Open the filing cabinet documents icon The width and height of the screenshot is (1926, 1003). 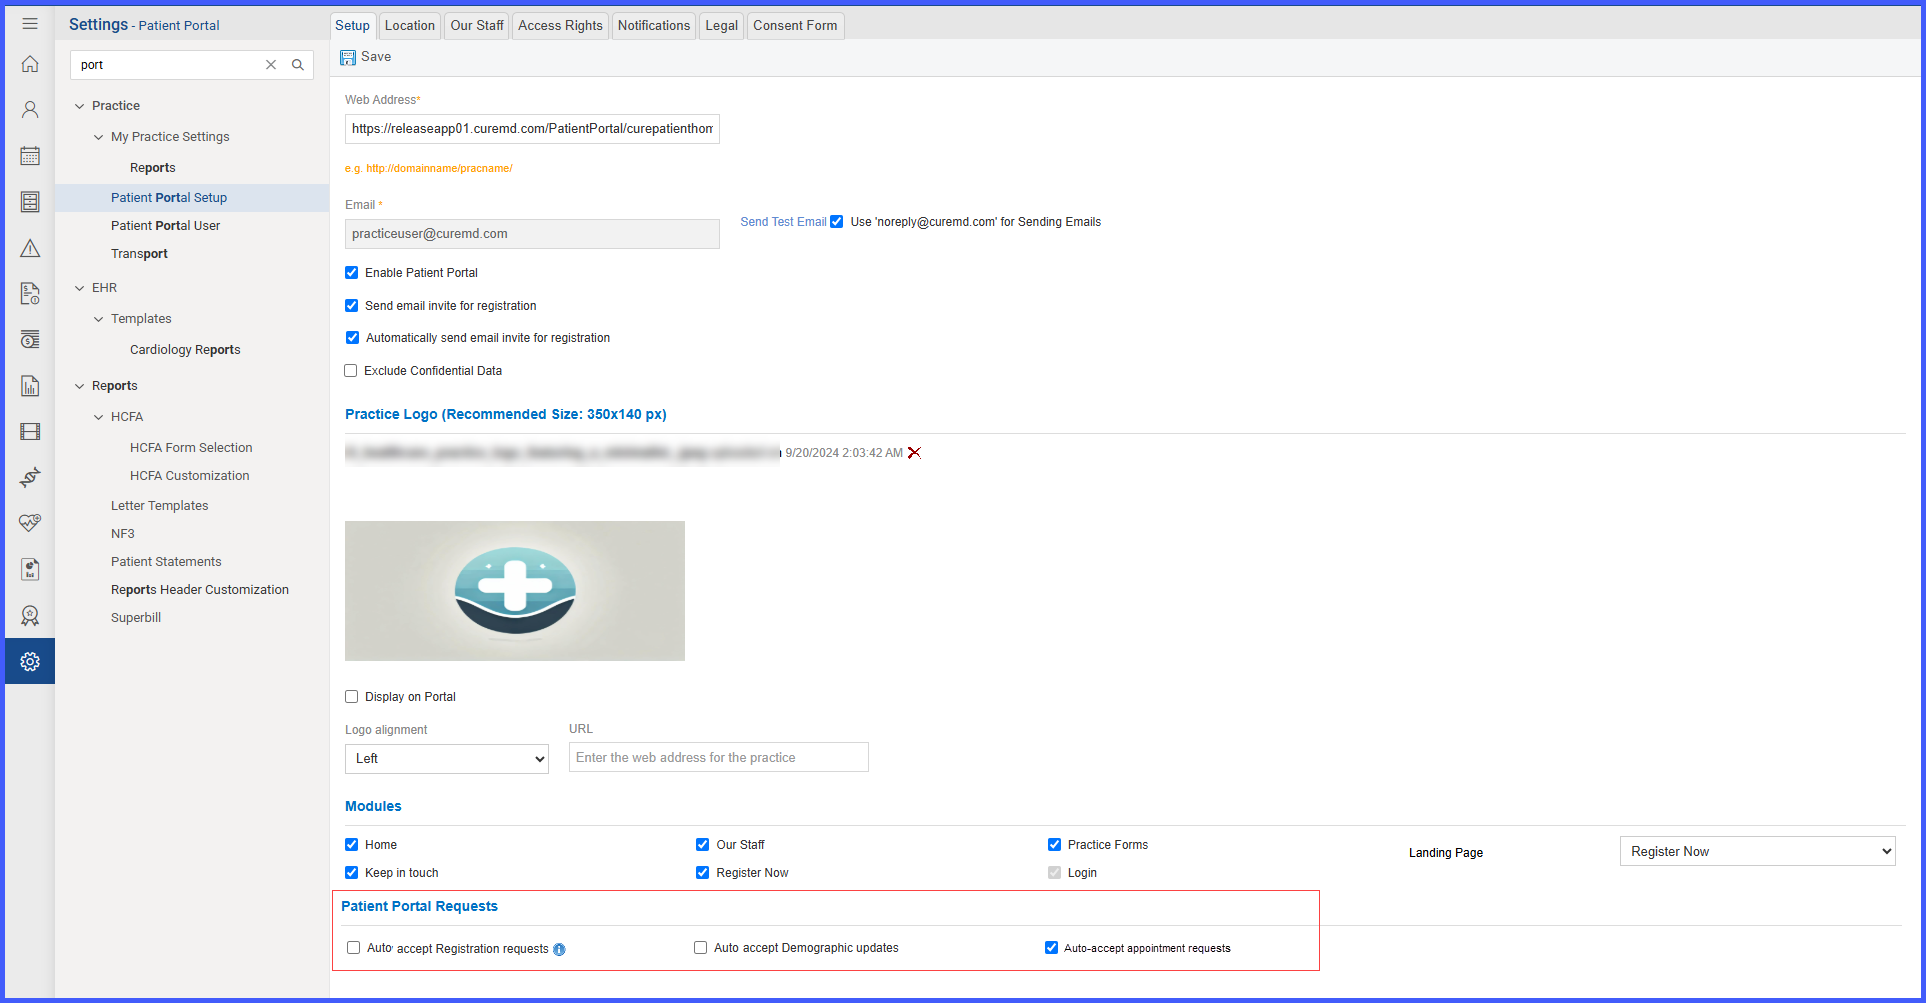(x=30, y=202)
